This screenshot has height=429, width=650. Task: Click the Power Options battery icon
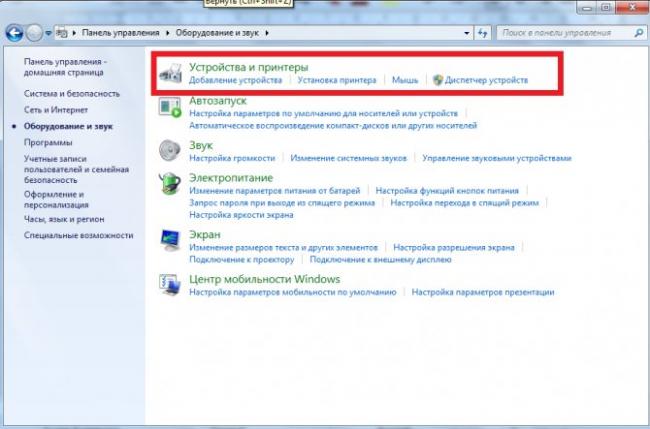170,183
